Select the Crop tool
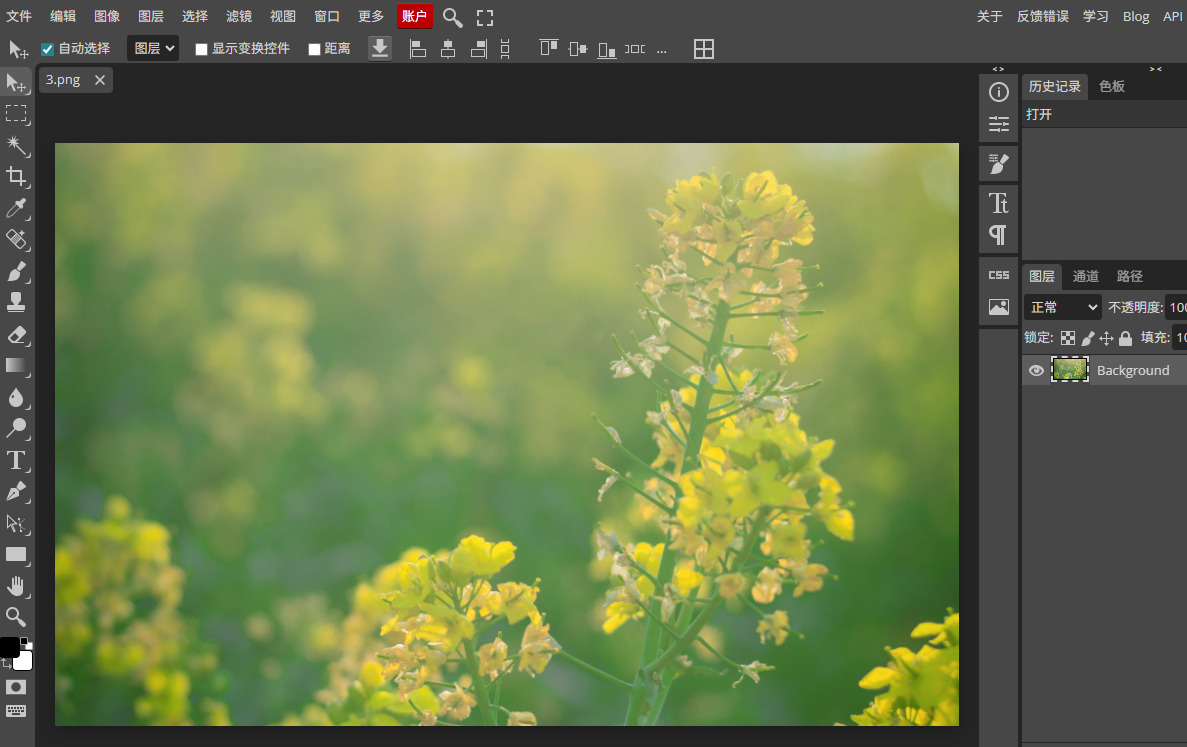This screenshot has width=1187, height=747. (x=16, y=177)
